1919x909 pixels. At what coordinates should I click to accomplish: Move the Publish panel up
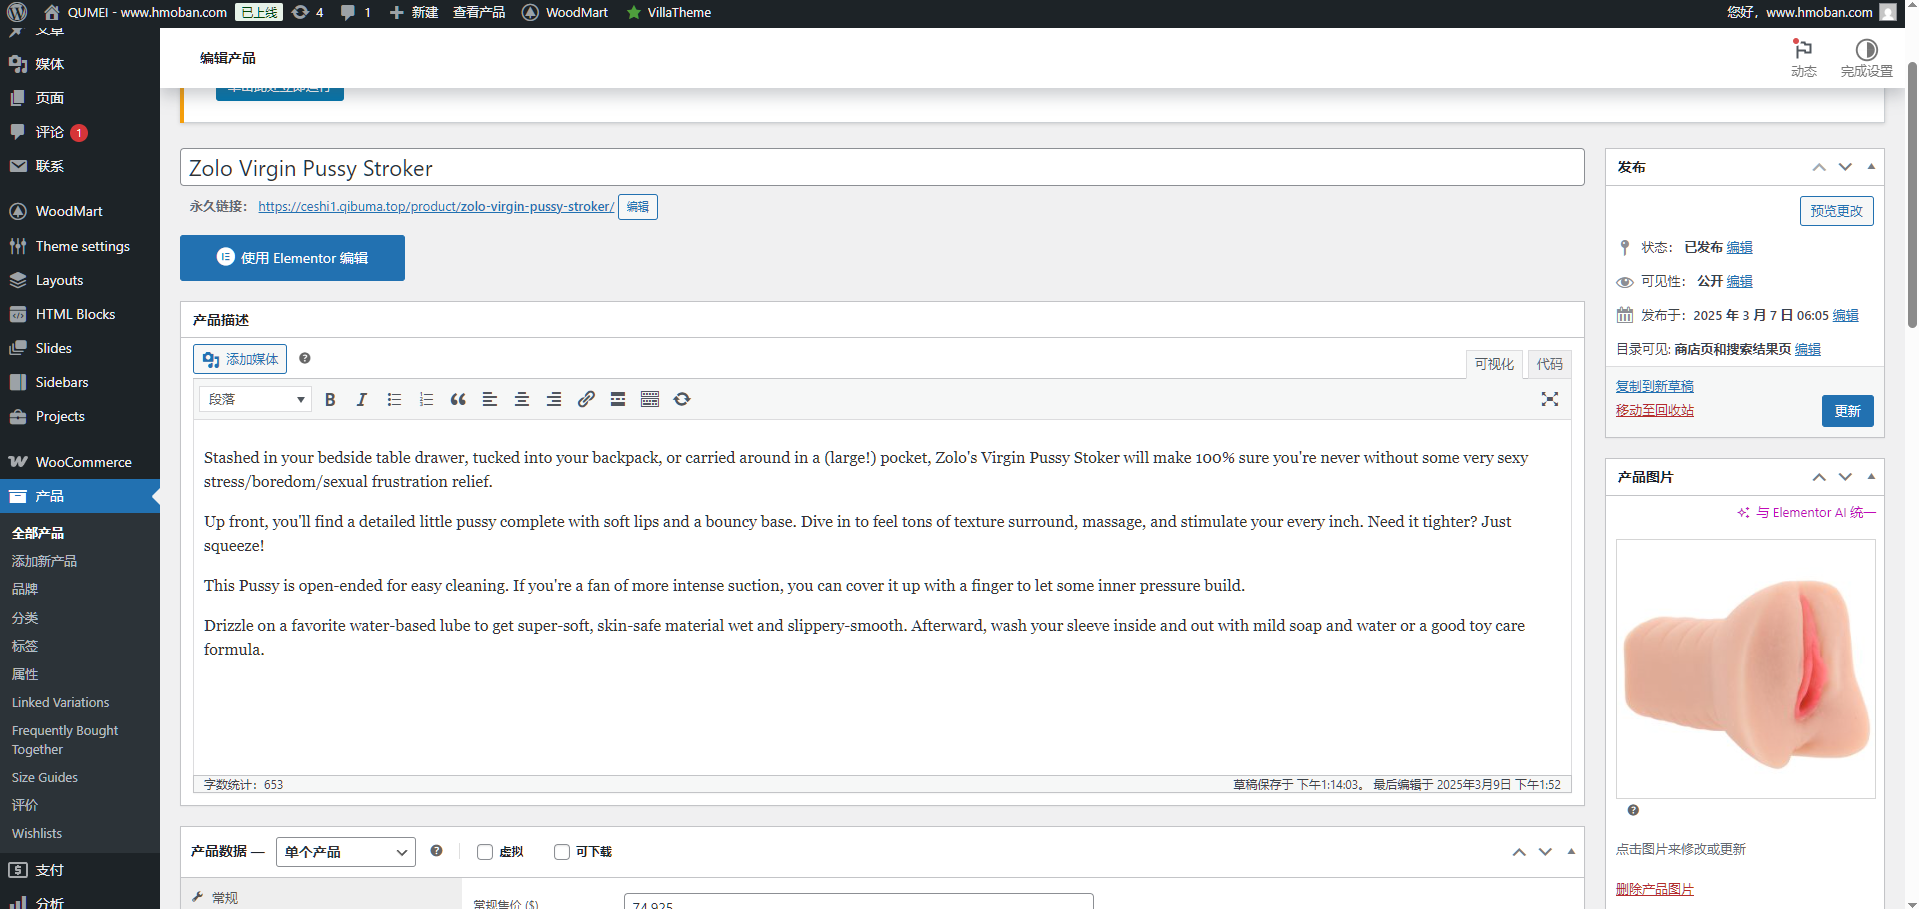point(1819,167)
